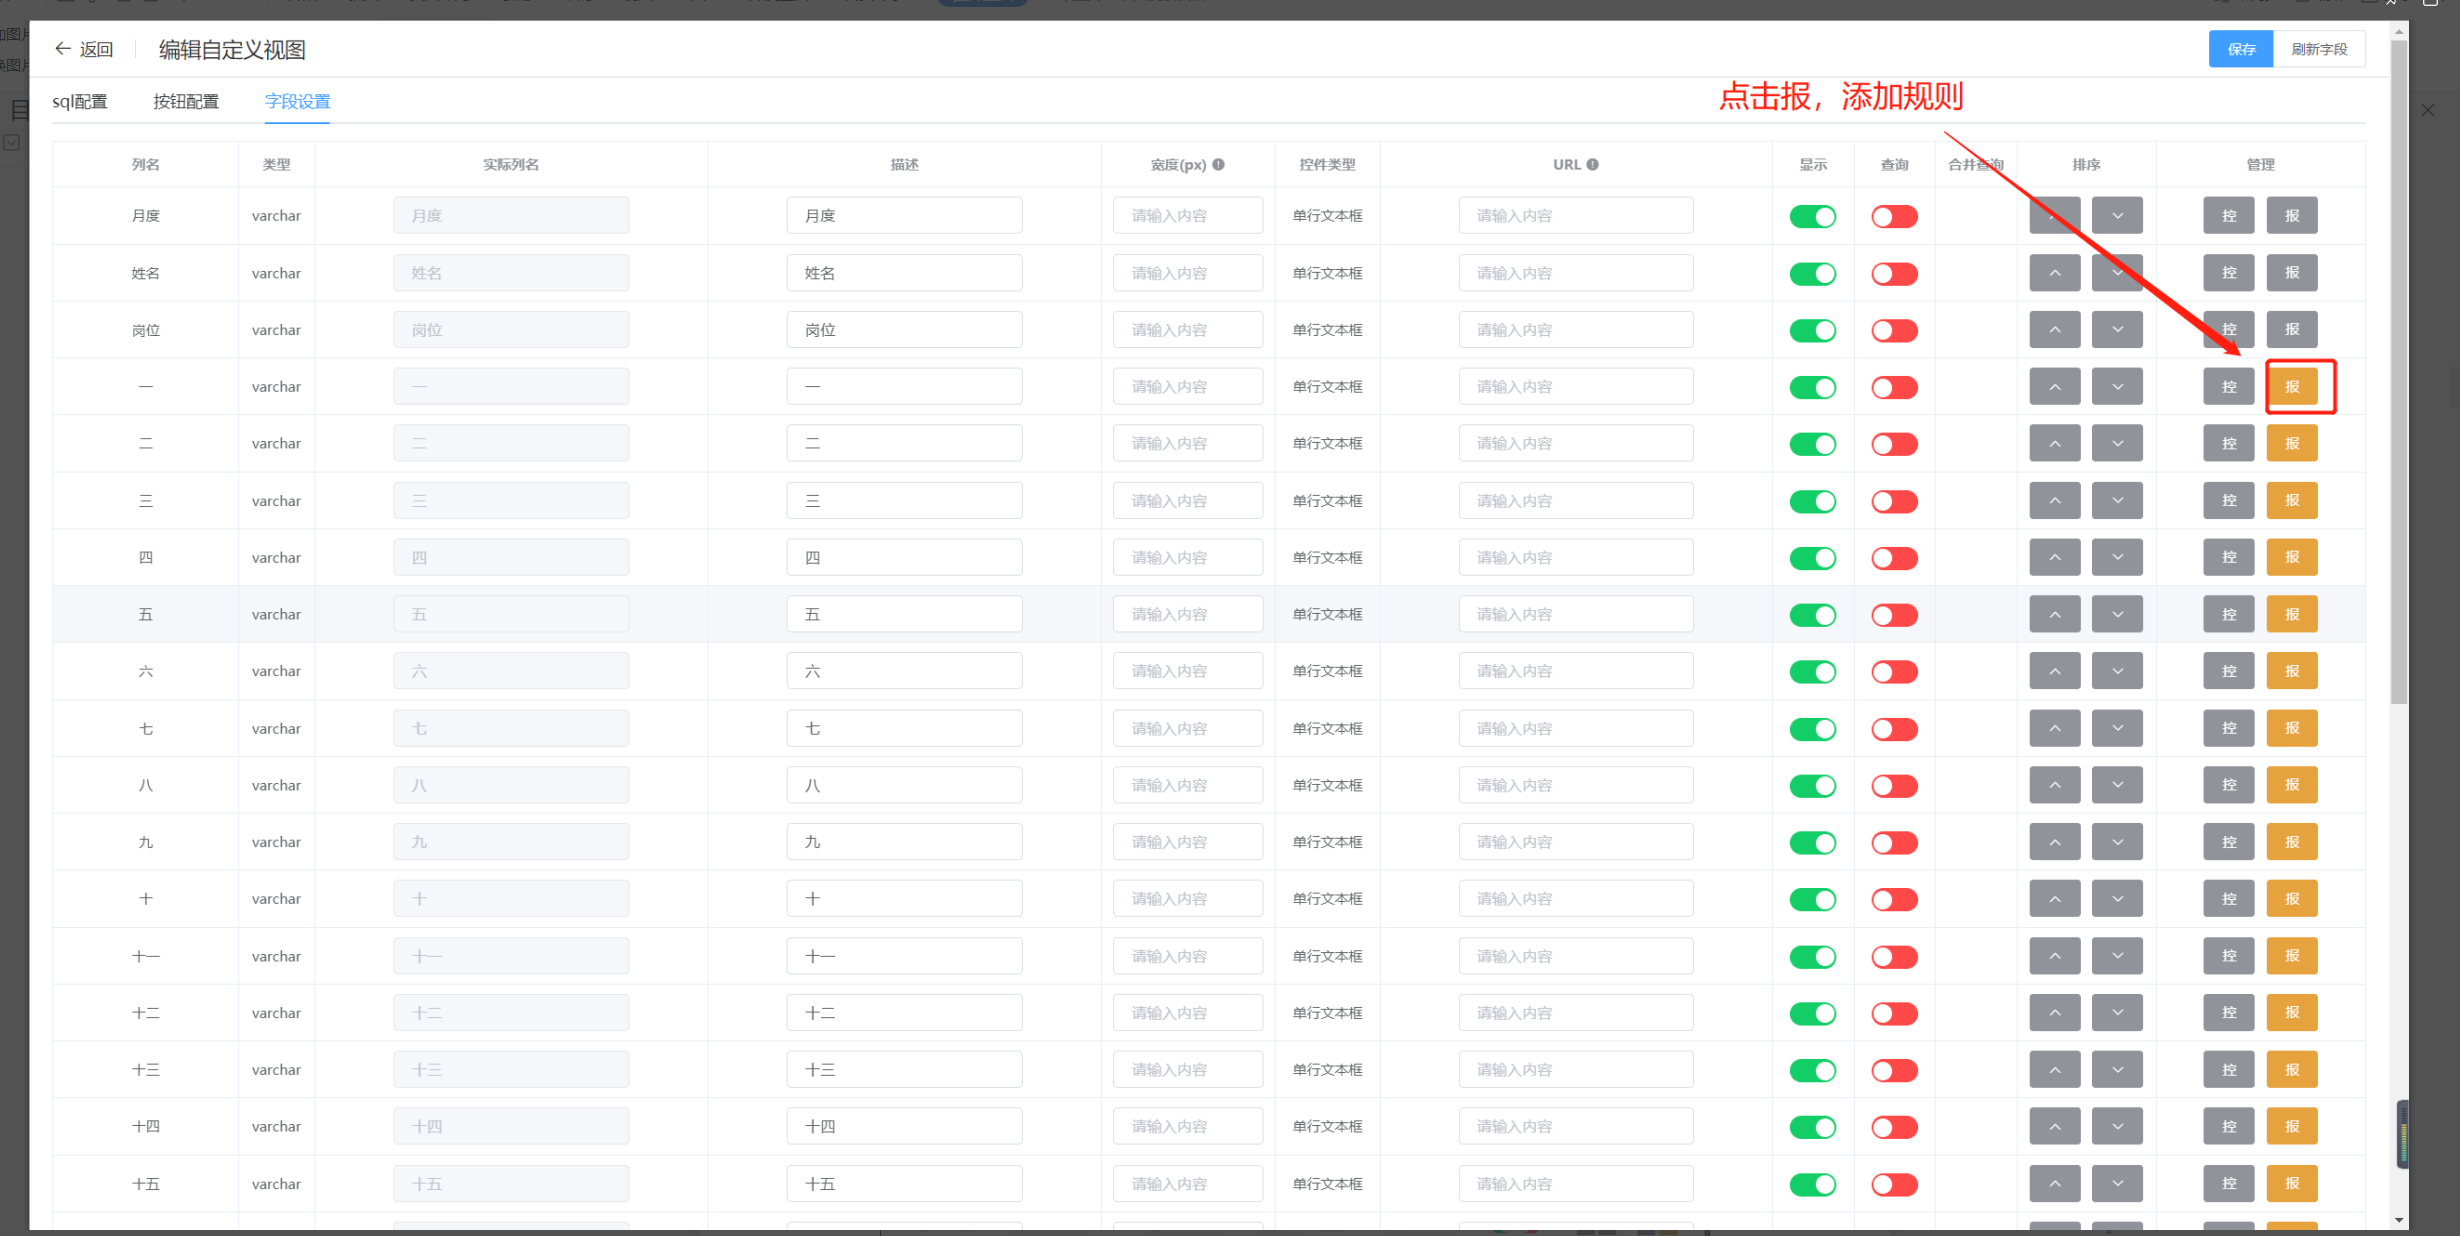Click orange 报 button in 十五 row
This screenshot has height=1236, width=2460.
pos(2292,1184)
